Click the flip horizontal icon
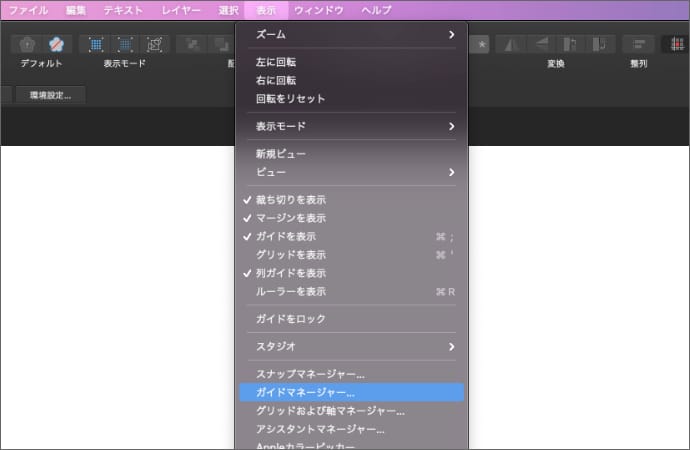The width and height of the screenshot is (690, 450). point(510,44)
